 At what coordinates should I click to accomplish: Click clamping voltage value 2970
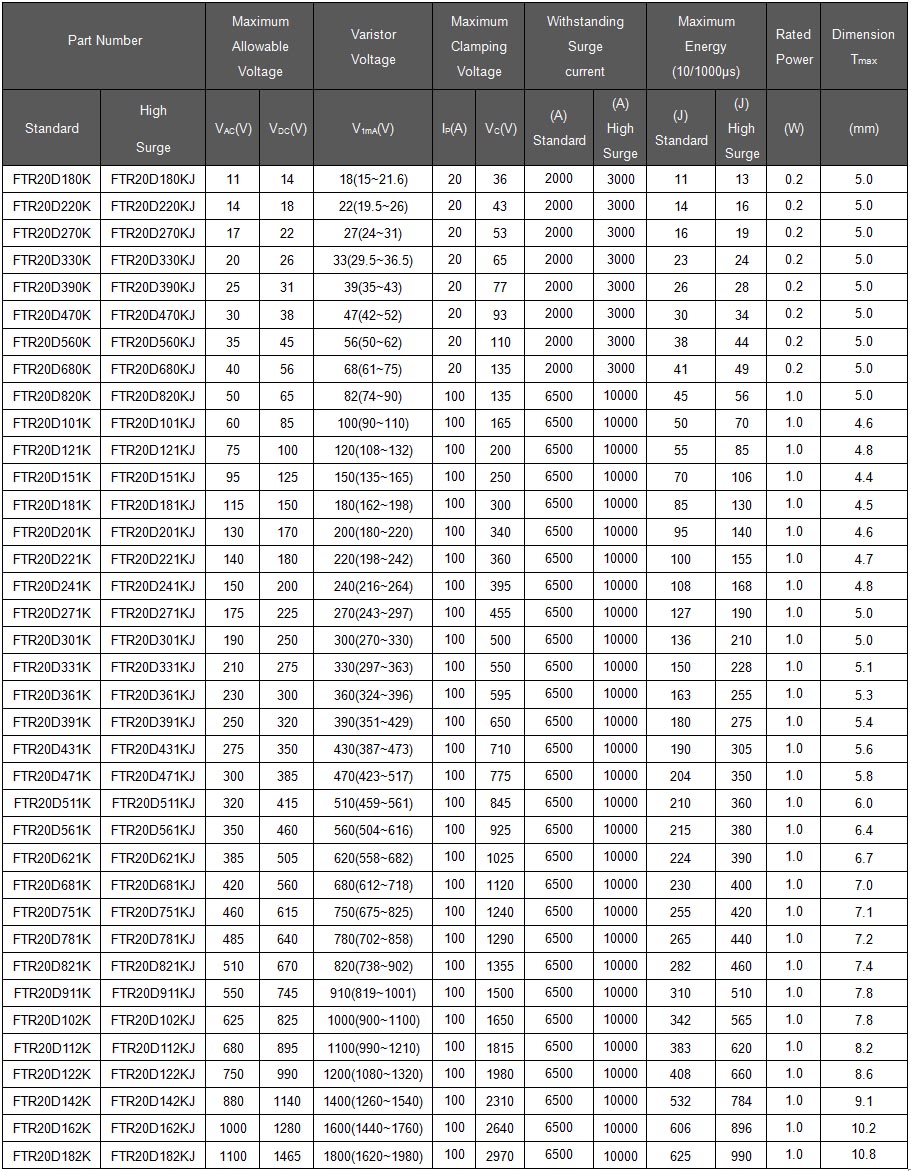click(500, 1156)
